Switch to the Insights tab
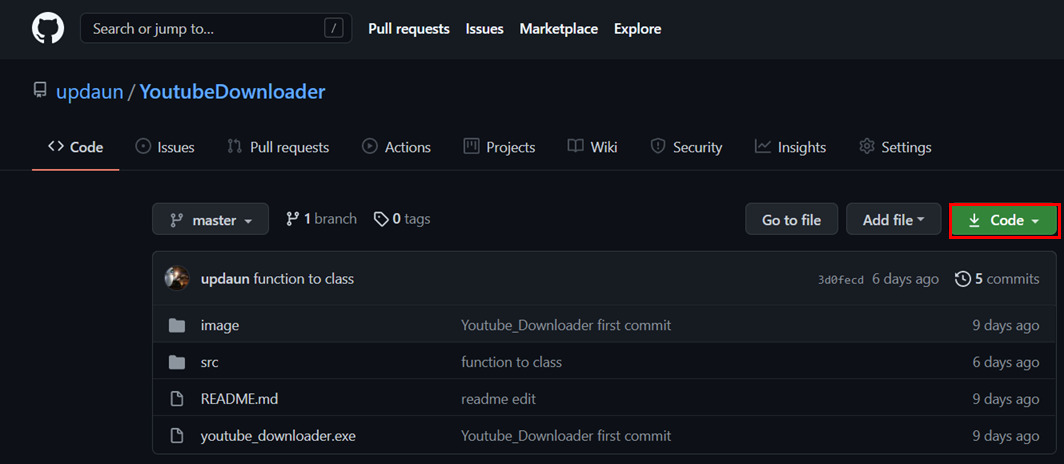Screen dimensions: 1064x464 coord(791,147)
